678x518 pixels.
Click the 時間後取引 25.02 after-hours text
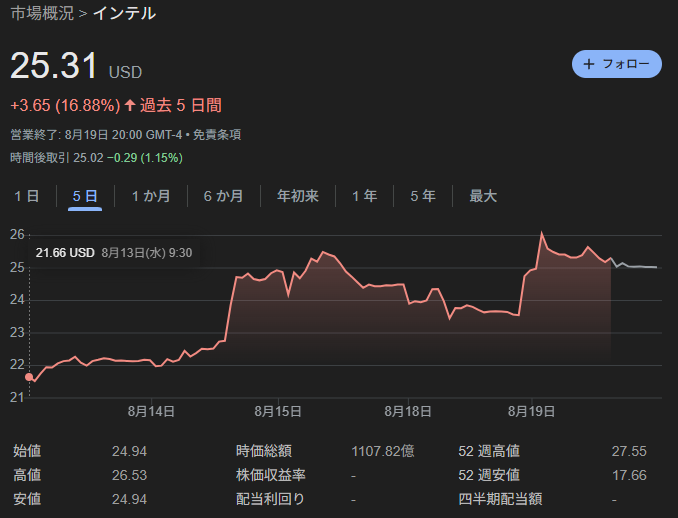coord(57,158)
